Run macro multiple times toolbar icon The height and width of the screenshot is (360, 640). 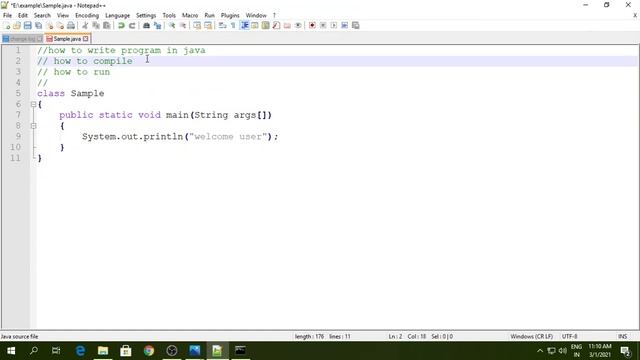pos(344,25)
